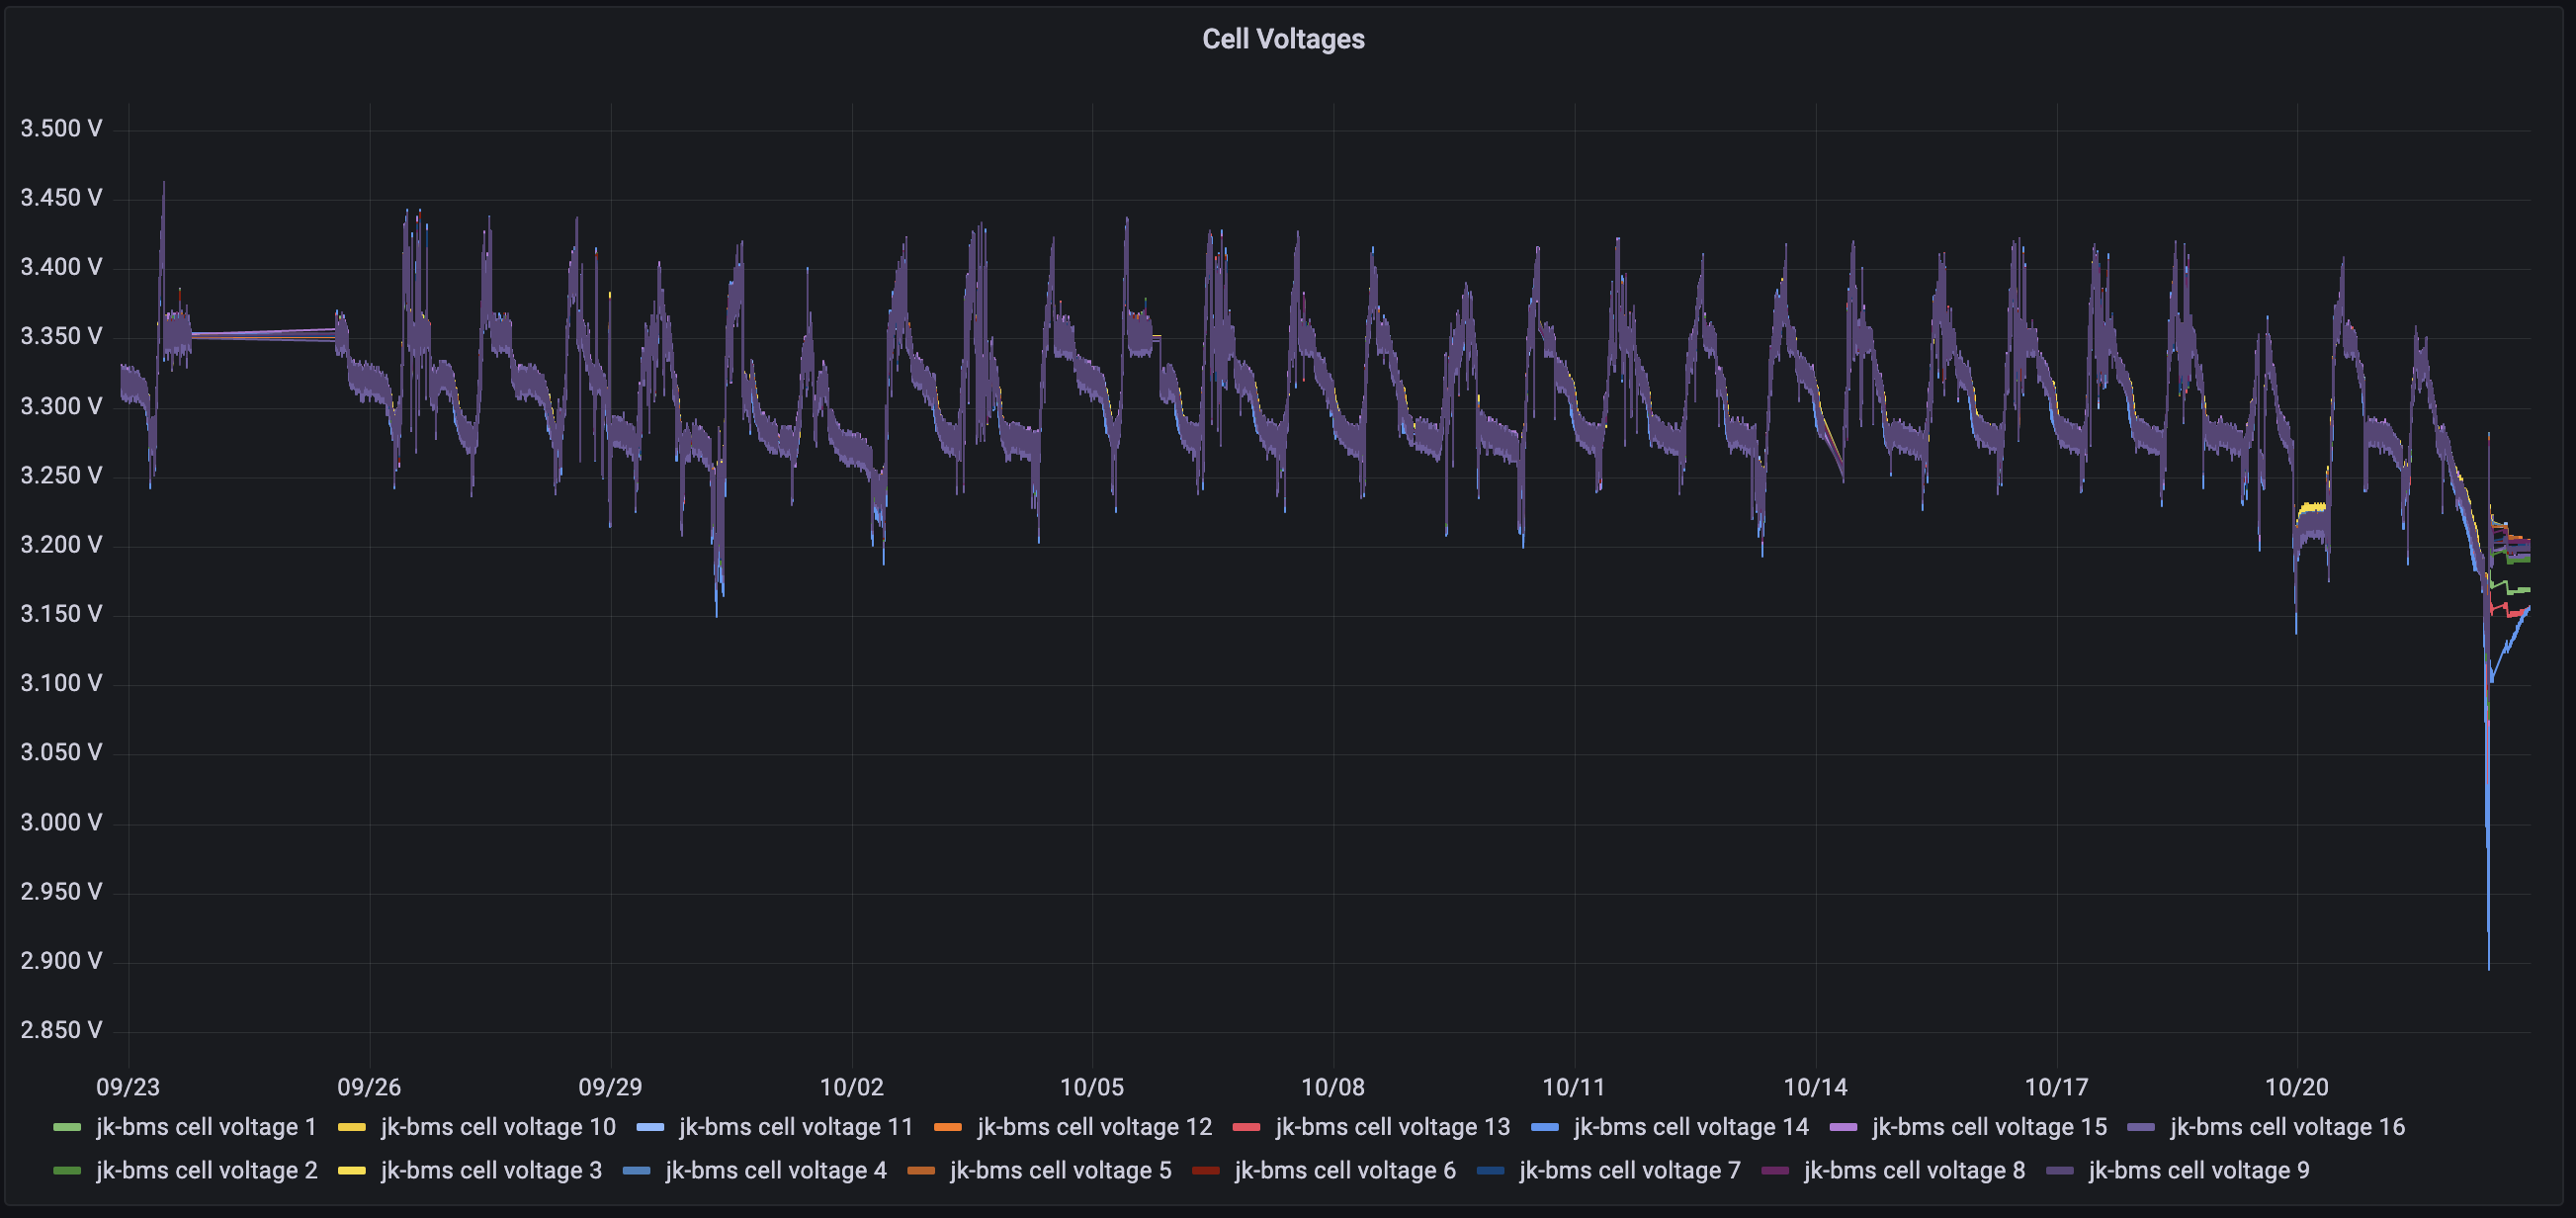Open color picker for cell voltage 14 swatch
The width and height of the screenshot is (2576, 1218).
tap(1544, 1128)
